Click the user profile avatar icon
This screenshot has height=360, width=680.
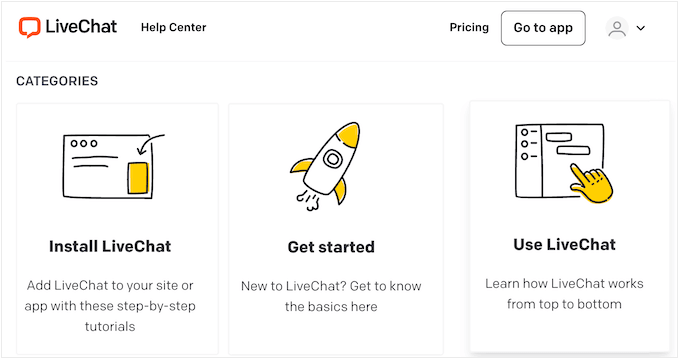[x=617, y=28]
